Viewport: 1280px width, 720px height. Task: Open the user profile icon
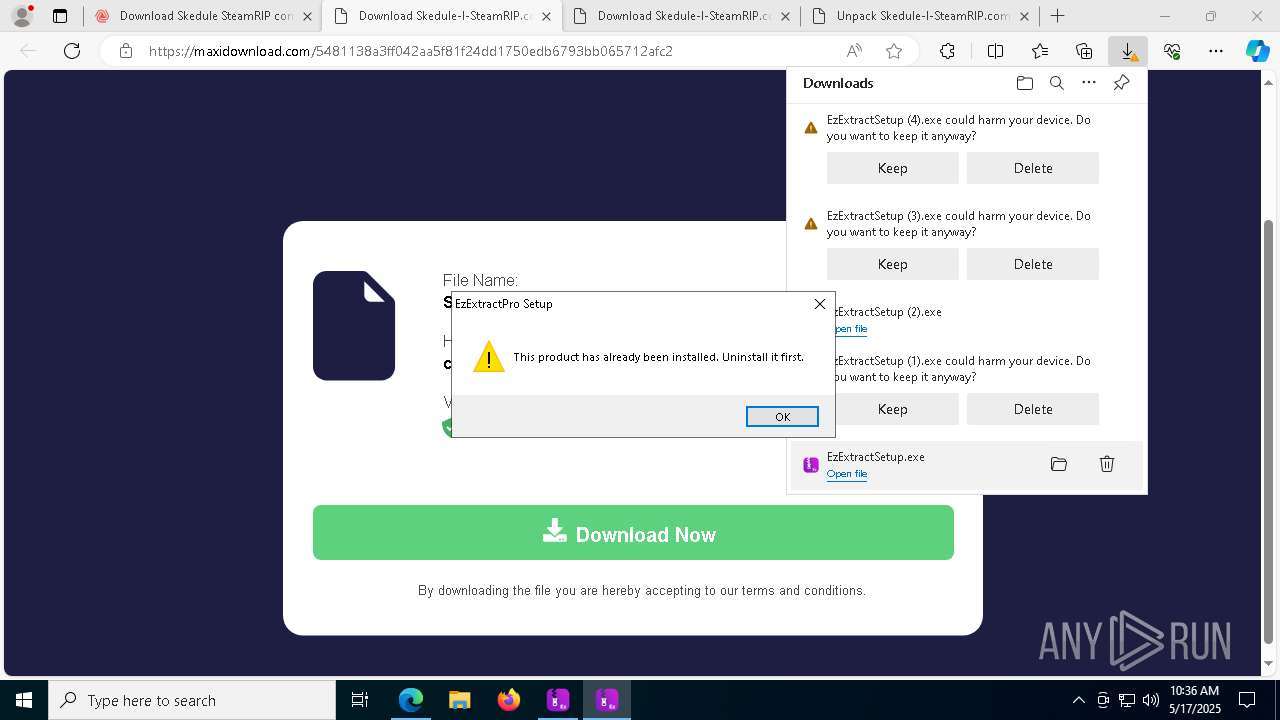[22, 16]
